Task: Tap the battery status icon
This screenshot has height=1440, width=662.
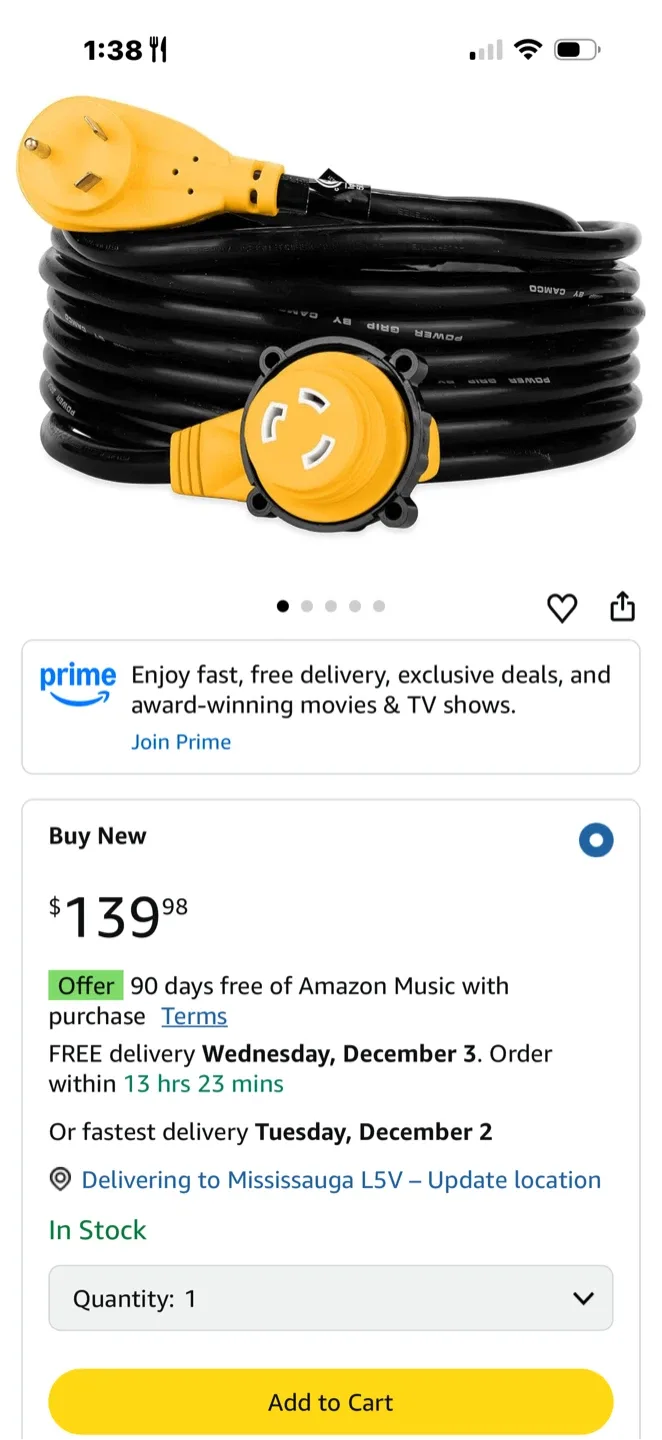Action: click(x=577, y=49)
